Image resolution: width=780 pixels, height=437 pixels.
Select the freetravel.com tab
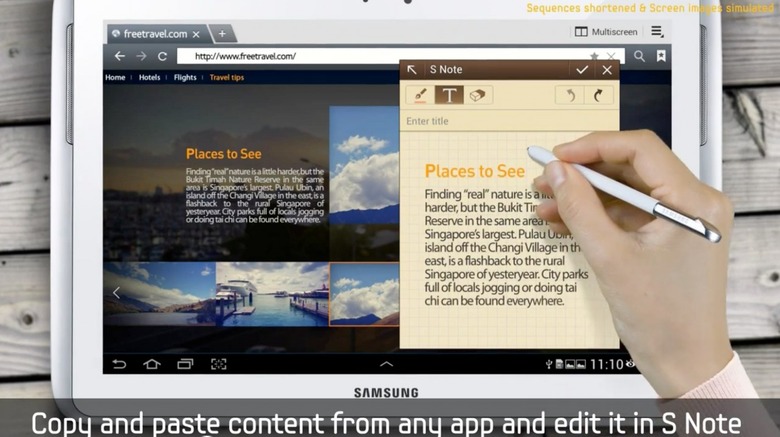click(x=155, y=34)
